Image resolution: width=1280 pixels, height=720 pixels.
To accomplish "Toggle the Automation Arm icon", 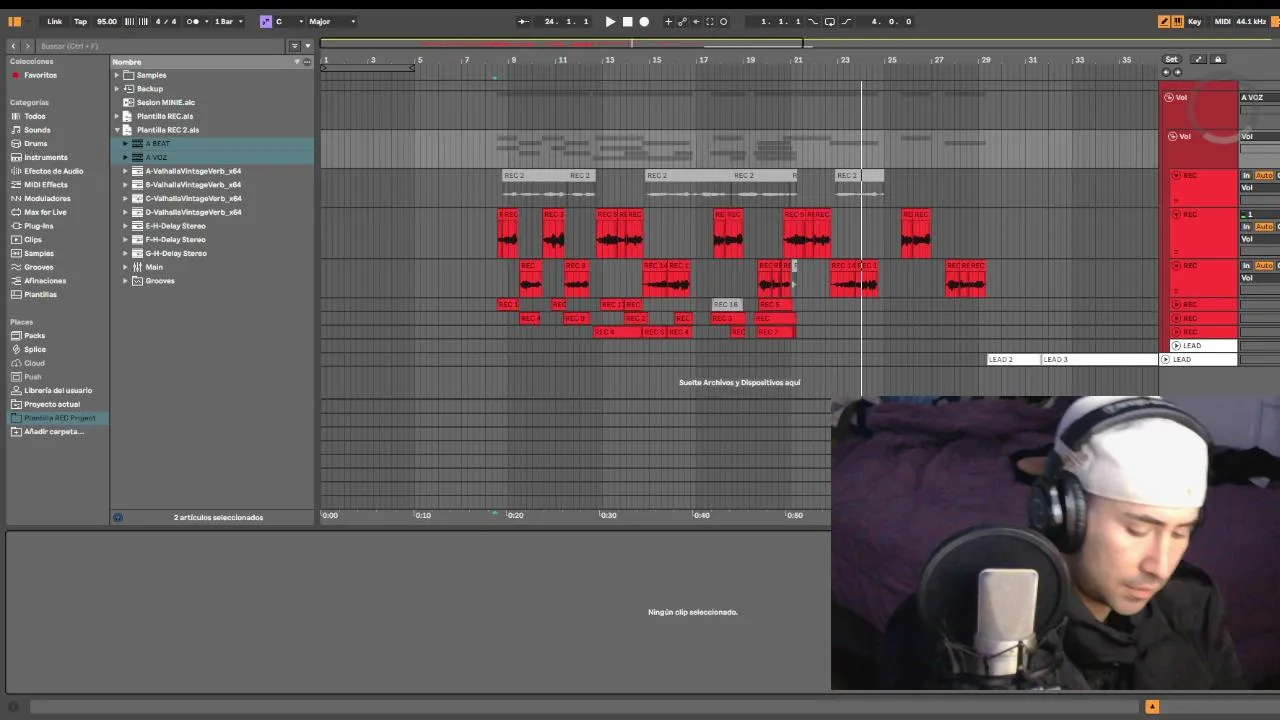I will click(682, 21).
